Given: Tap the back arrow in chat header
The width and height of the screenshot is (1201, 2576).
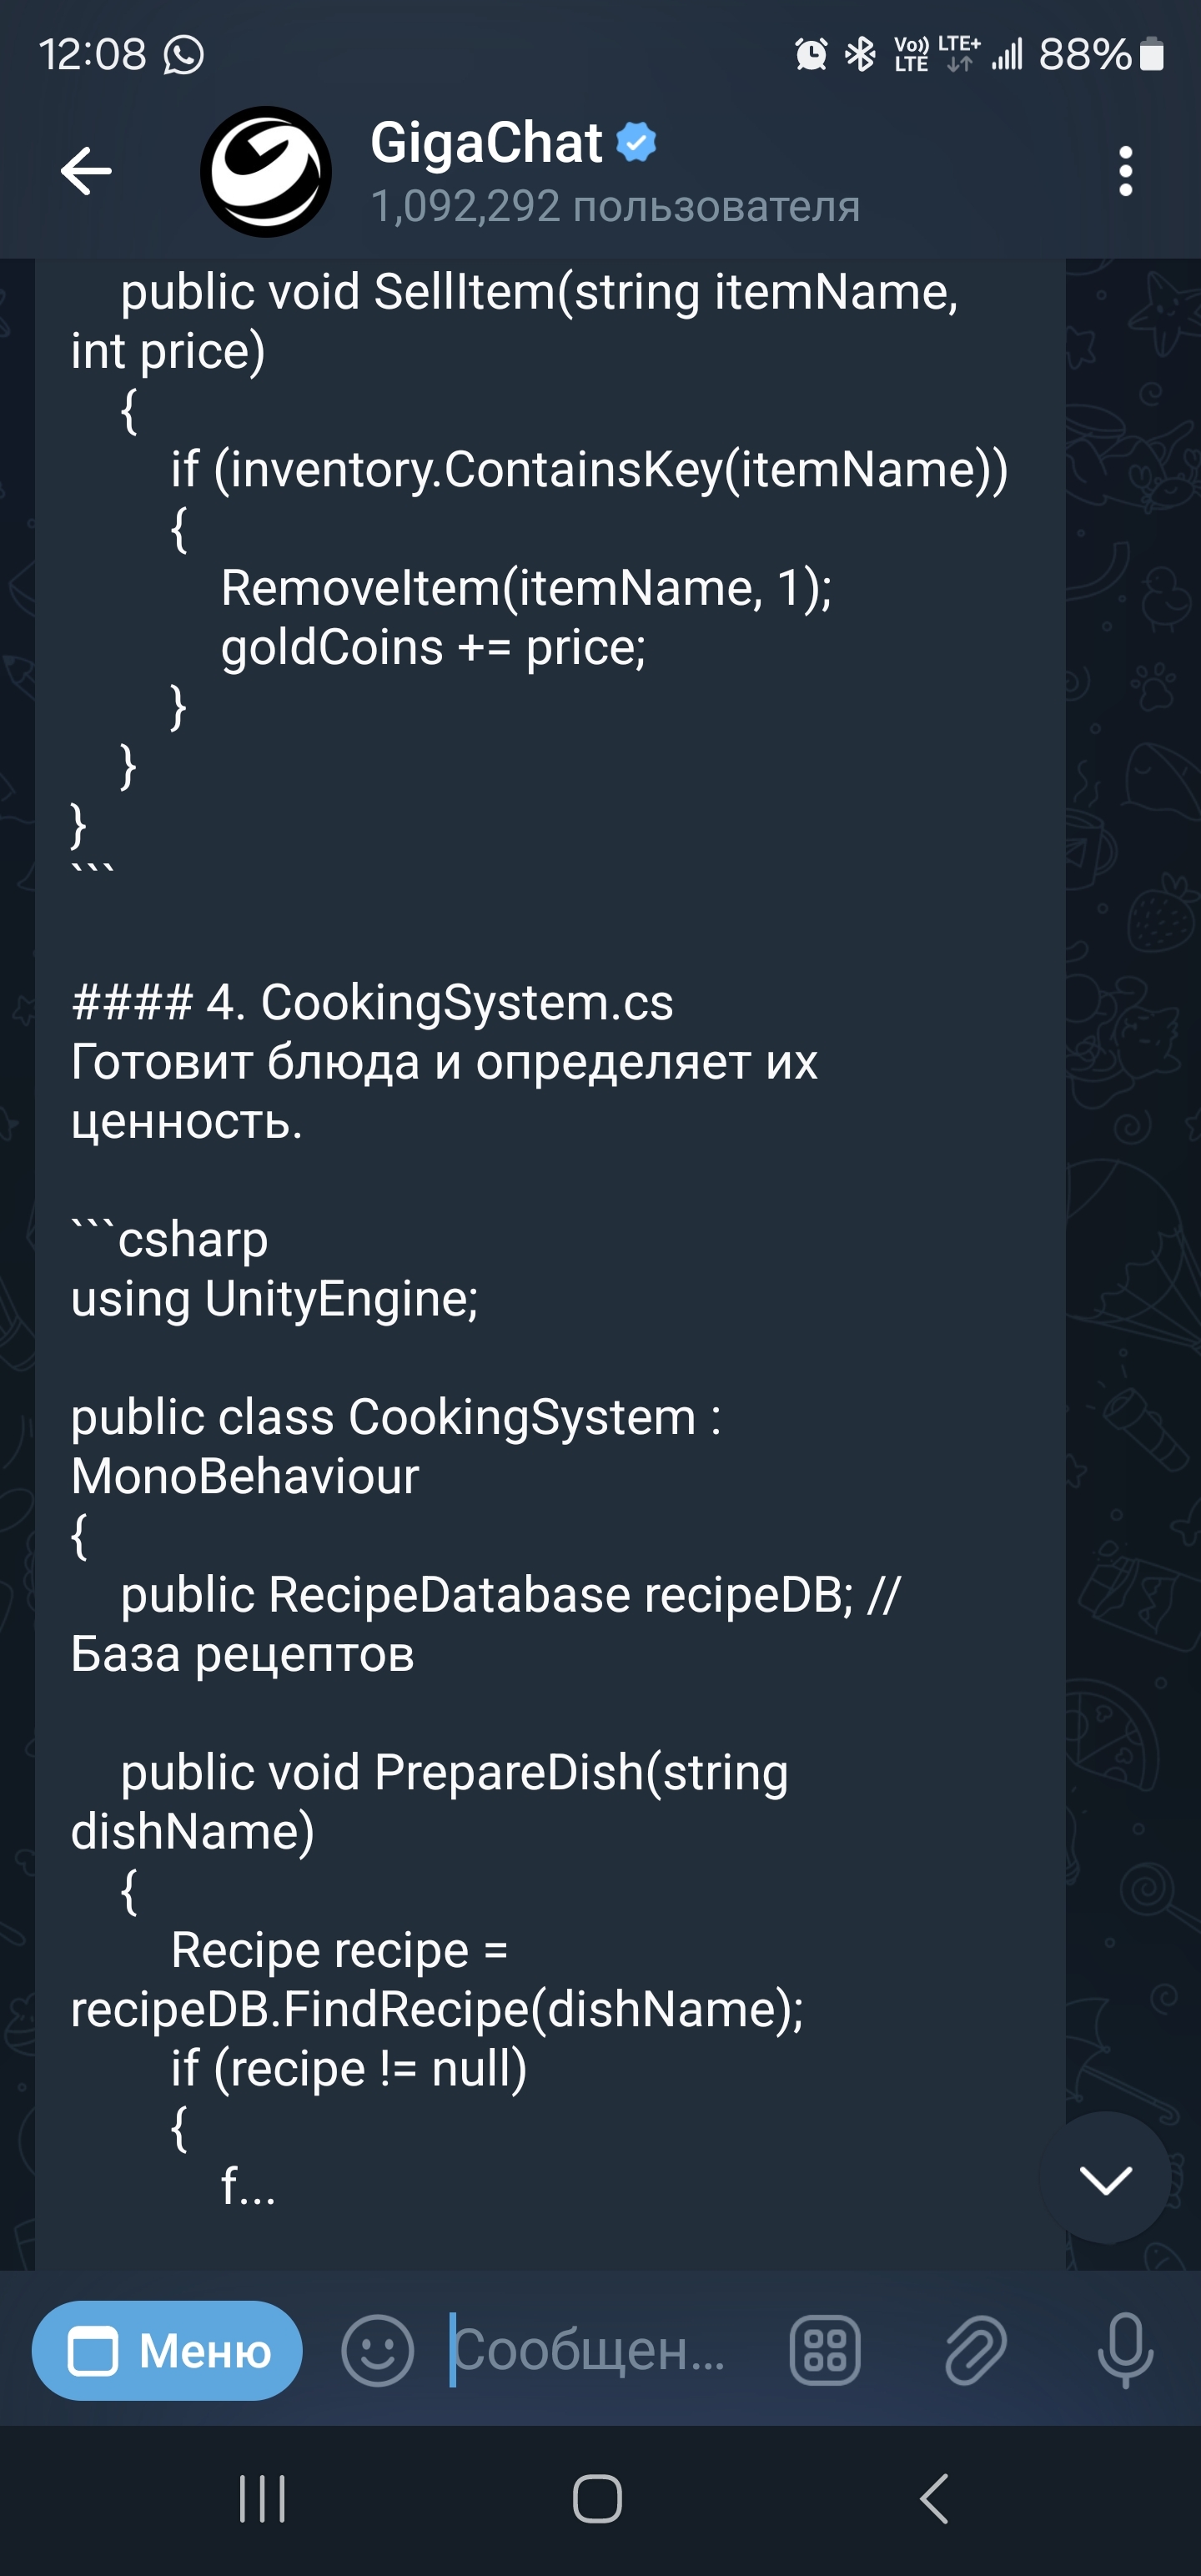Looking at the screenshot, I should [86, 171].
